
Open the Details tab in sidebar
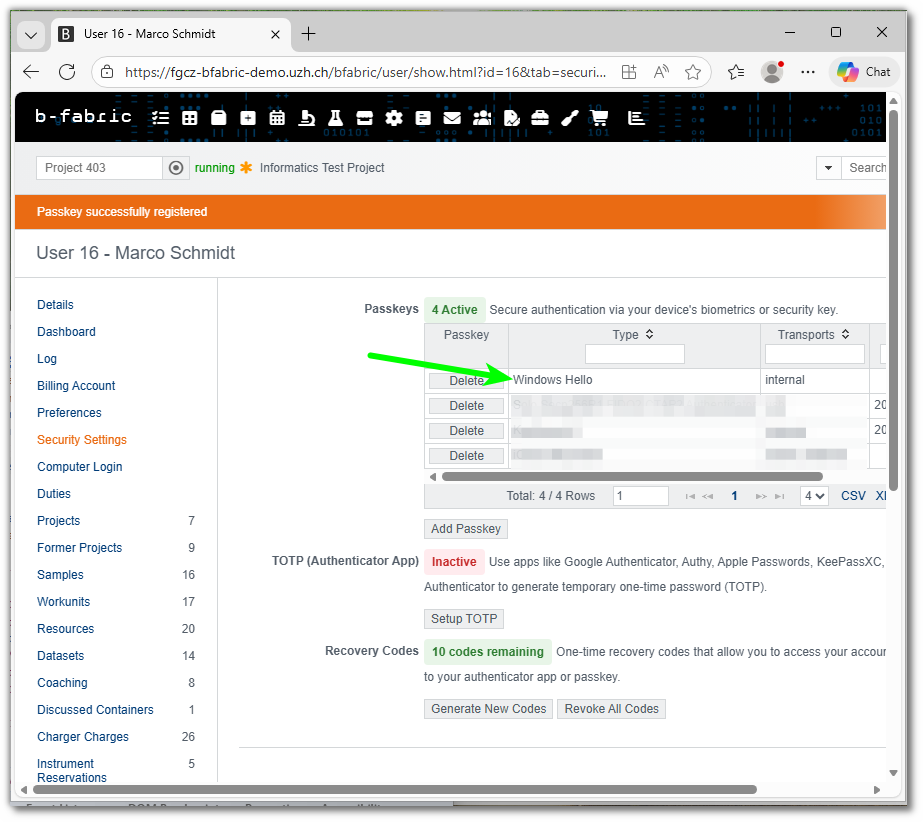[x=55, y=304]
